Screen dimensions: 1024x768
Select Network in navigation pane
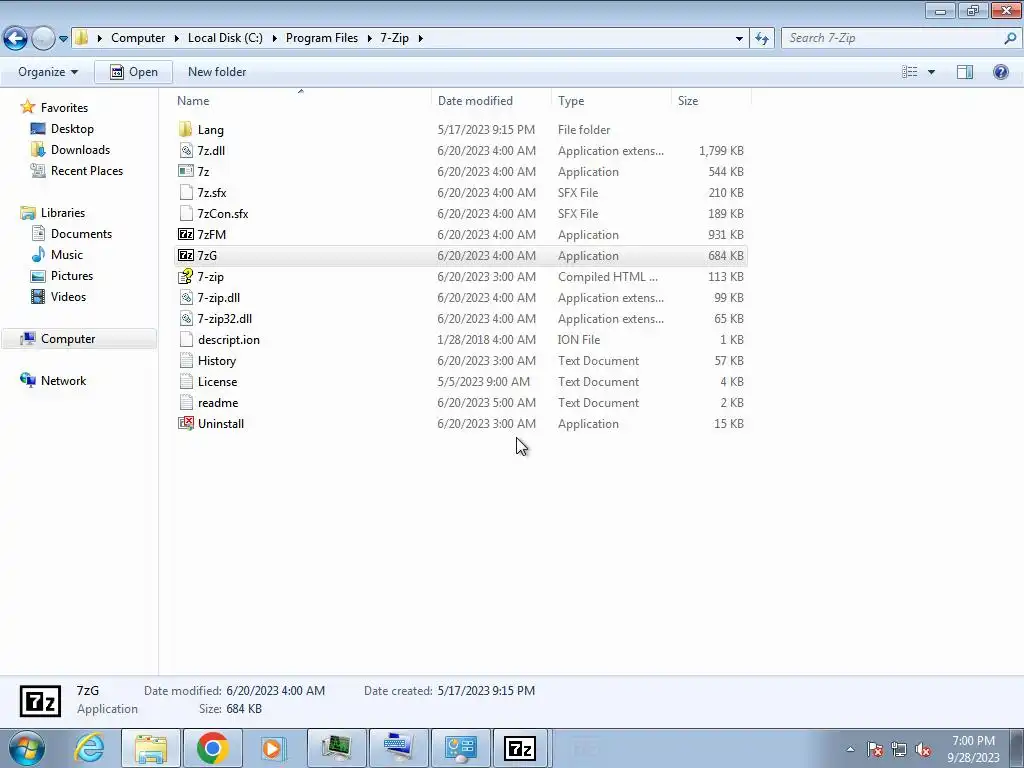click(63, 381)
